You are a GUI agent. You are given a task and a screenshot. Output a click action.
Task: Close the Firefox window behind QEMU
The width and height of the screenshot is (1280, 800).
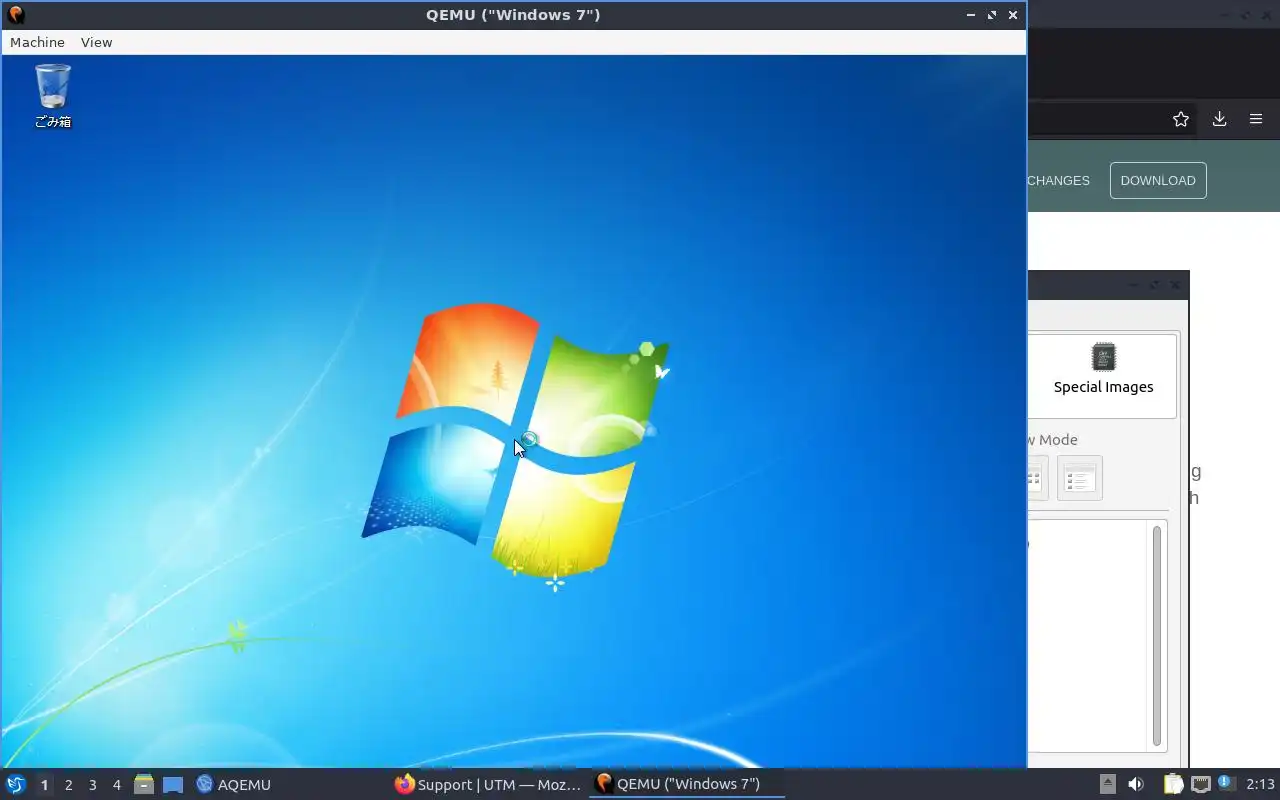(x=1268, y=15)
